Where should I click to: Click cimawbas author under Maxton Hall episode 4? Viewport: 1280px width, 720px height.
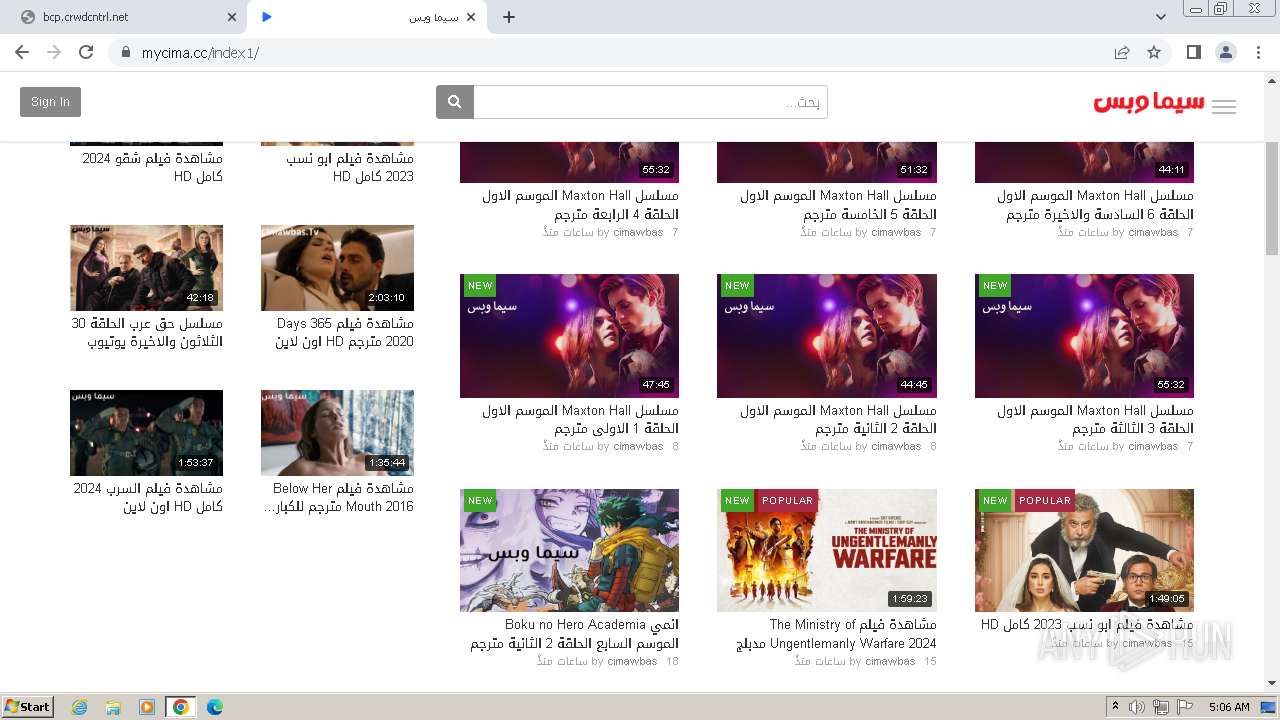(x=638, y=232)
